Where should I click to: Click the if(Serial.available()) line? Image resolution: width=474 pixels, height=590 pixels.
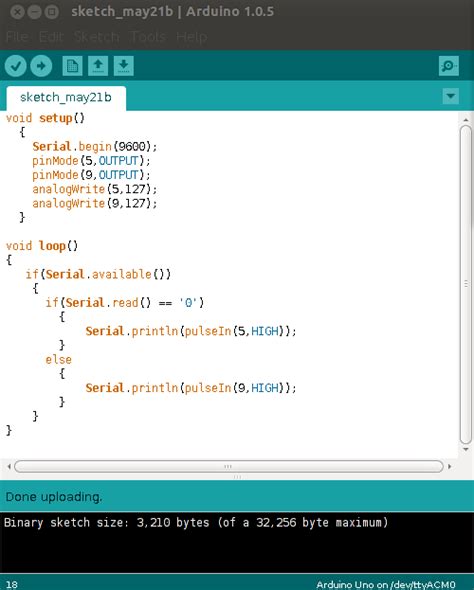(98, 274)
